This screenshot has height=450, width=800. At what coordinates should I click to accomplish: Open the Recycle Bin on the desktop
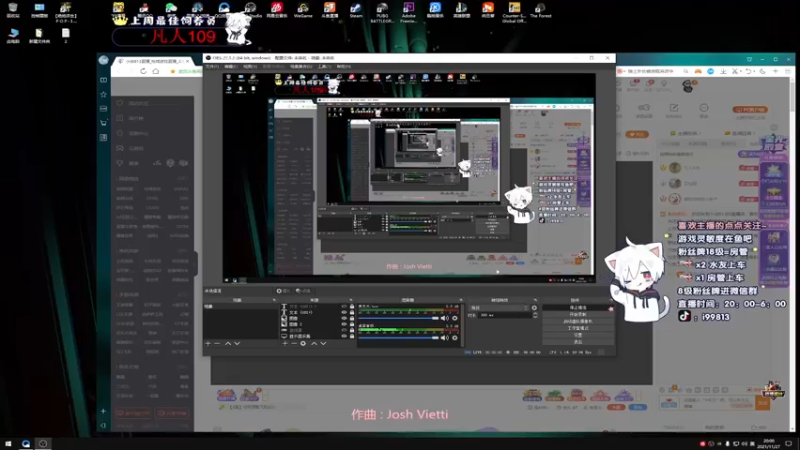(x=13, y=10)
